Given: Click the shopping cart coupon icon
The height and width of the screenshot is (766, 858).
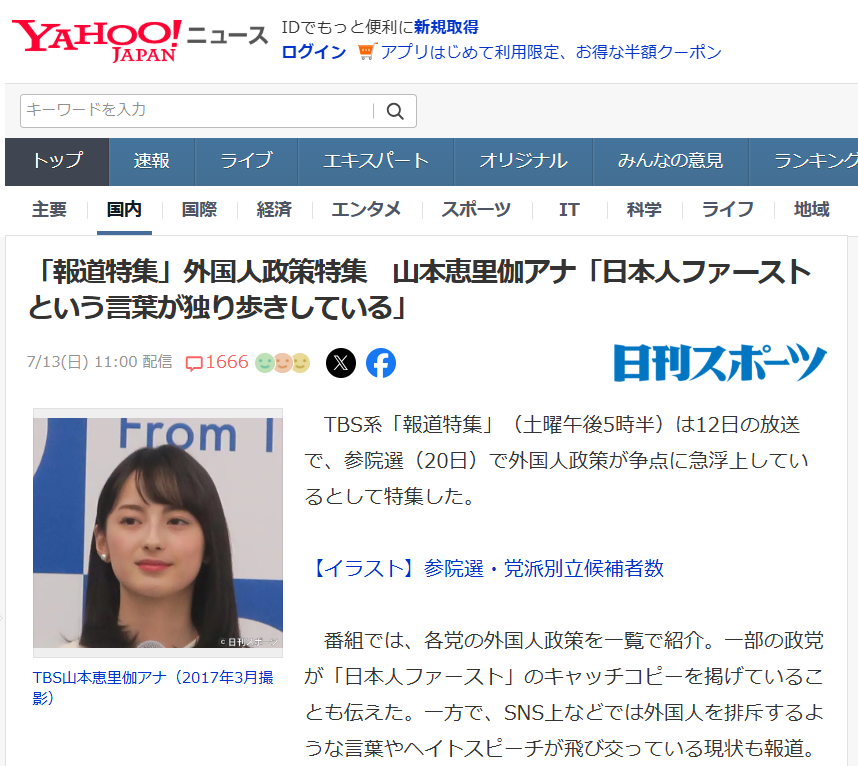Looking at the screenshot, I should (x=366, y=51).
